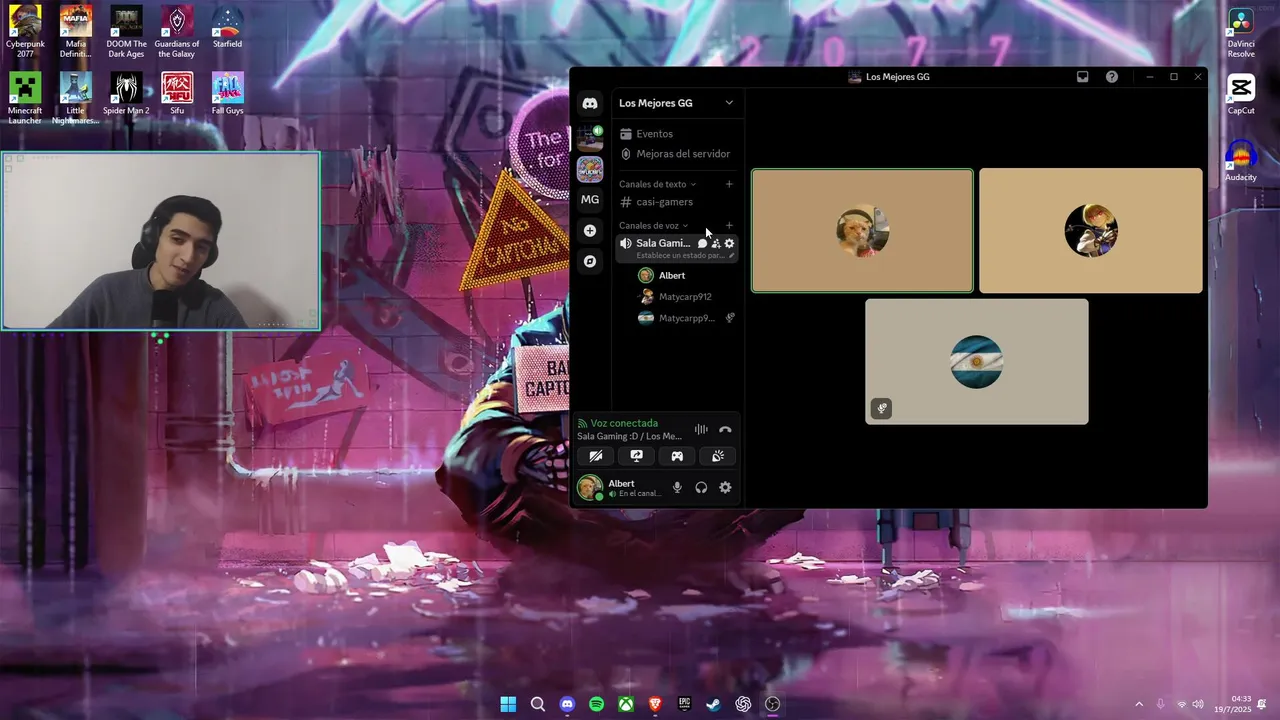1280x720 pixels.
Task: Select the anime avatar video tile
Action: pyautogui.click(x=1091, y=231)
